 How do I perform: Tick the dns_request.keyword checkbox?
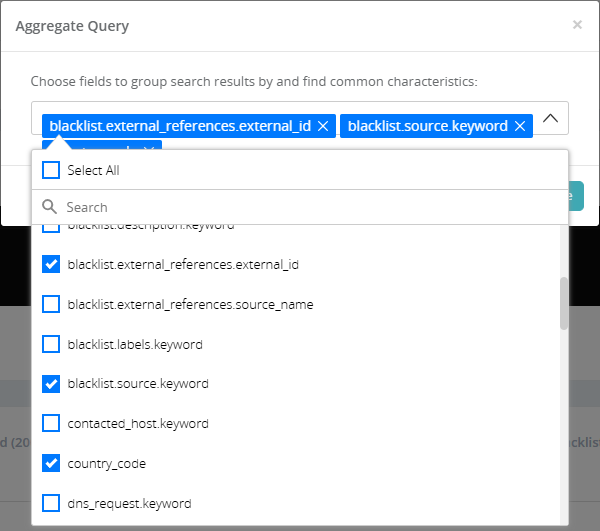click(x=51, y=503)
